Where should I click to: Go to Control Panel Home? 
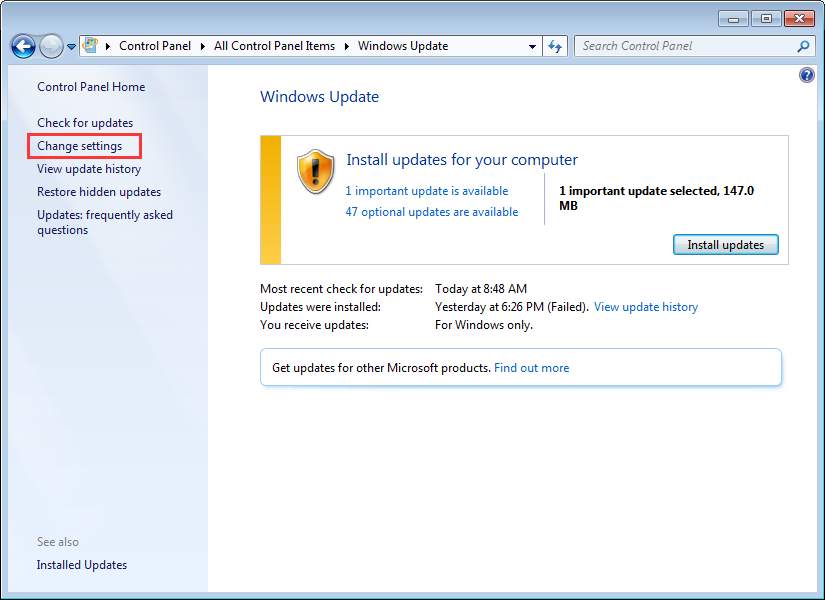point(91,87)
